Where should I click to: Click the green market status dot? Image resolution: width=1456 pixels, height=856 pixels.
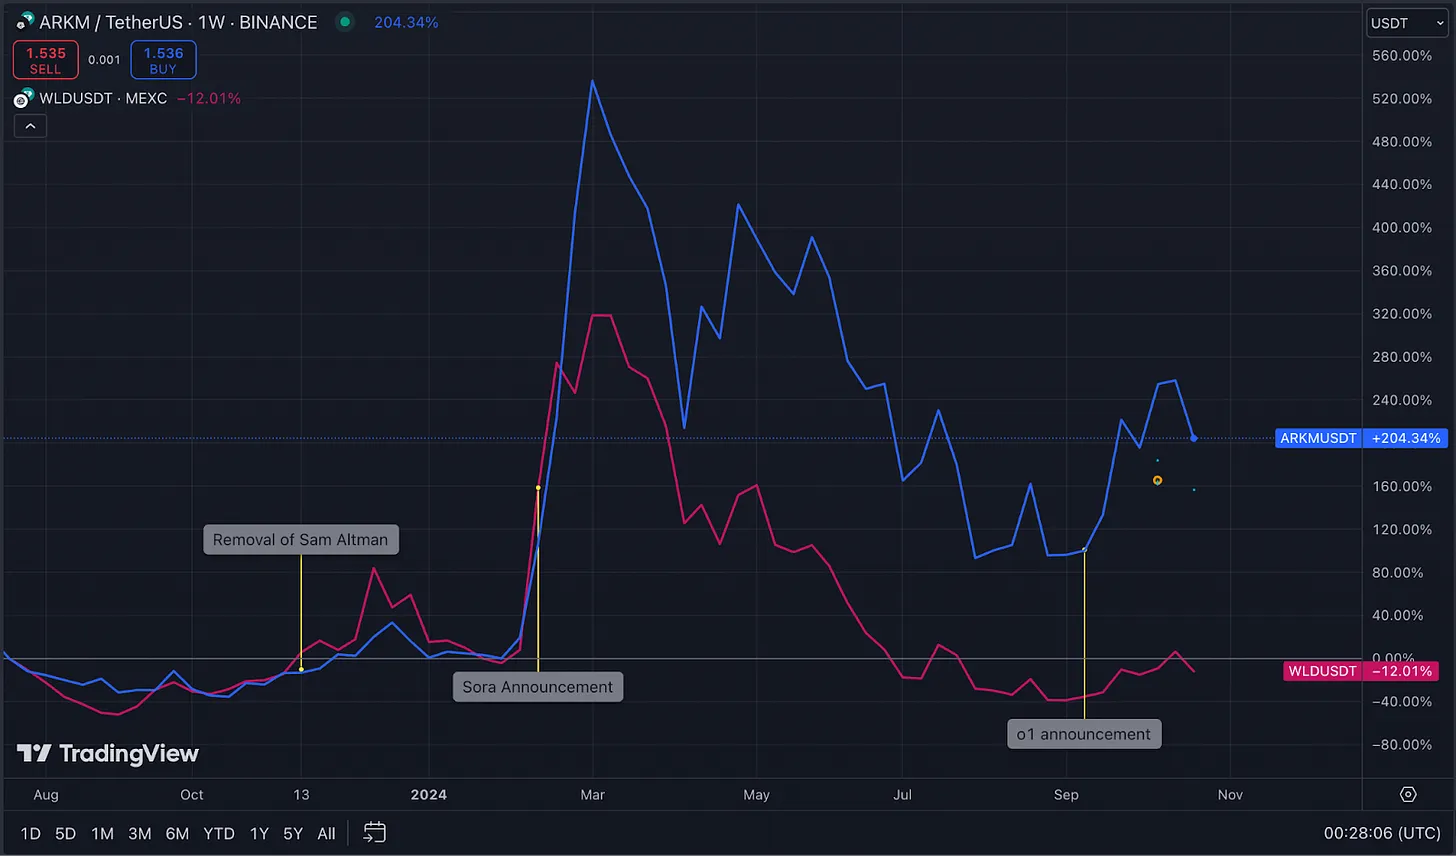[x=345, y=21]
